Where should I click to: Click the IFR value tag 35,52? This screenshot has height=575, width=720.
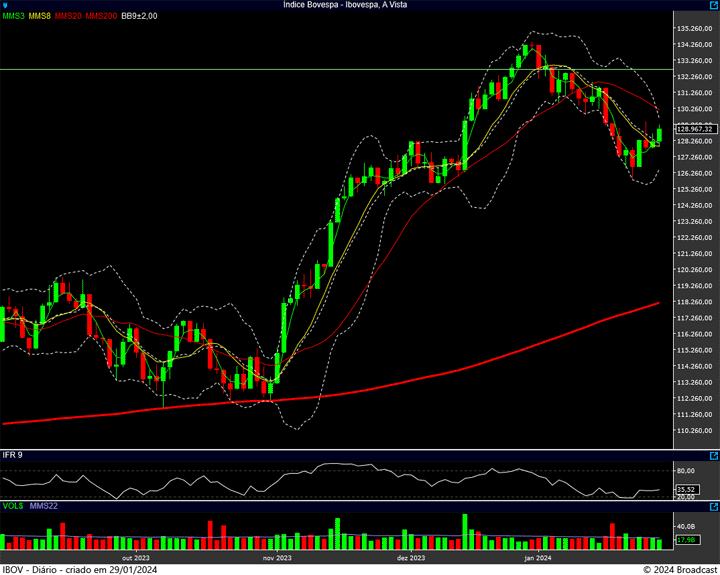point(686,489)
